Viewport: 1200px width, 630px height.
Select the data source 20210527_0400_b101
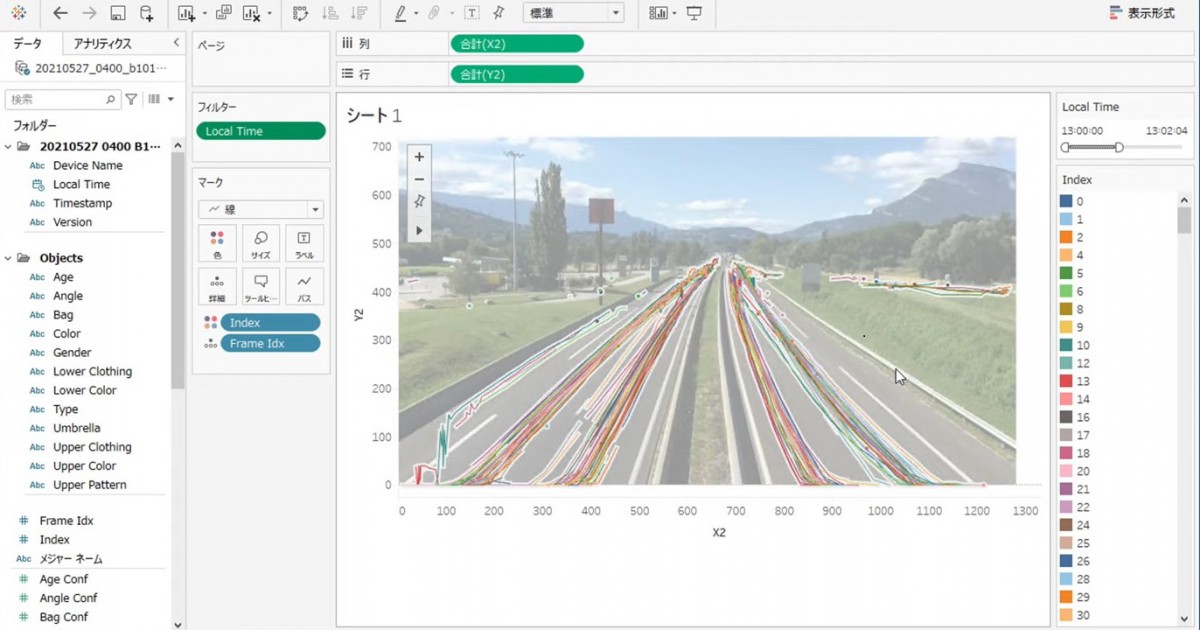click(91, 68)
